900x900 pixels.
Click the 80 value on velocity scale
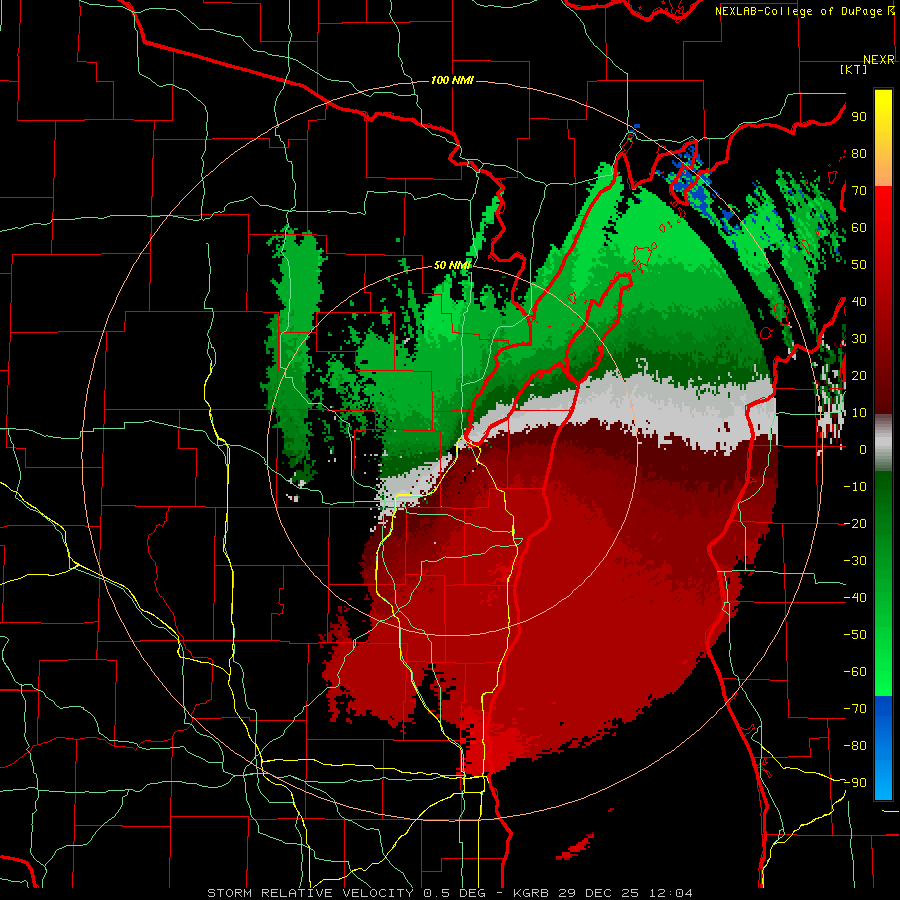tap(859, 153)
